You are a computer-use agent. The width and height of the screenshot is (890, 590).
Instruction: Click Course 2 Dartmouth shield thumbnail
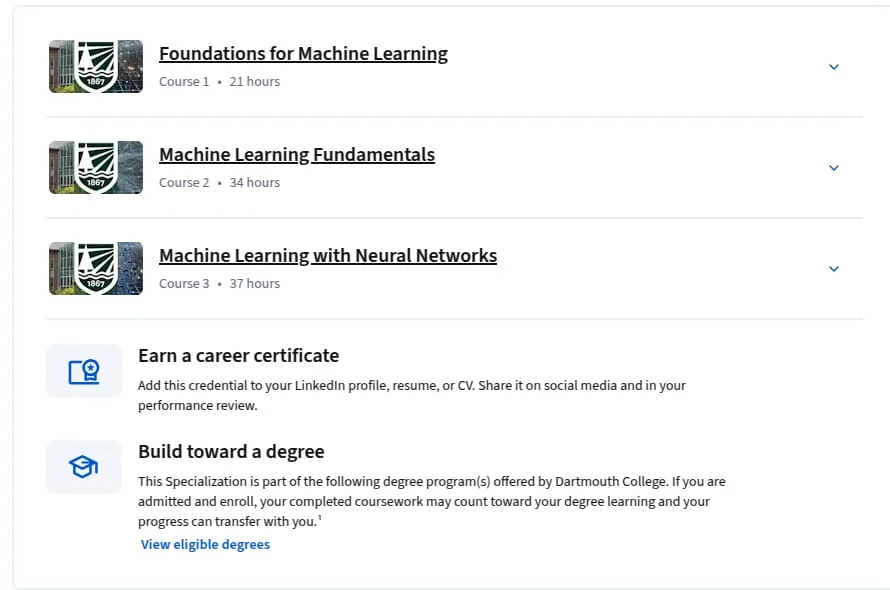(x=96, y=168)
